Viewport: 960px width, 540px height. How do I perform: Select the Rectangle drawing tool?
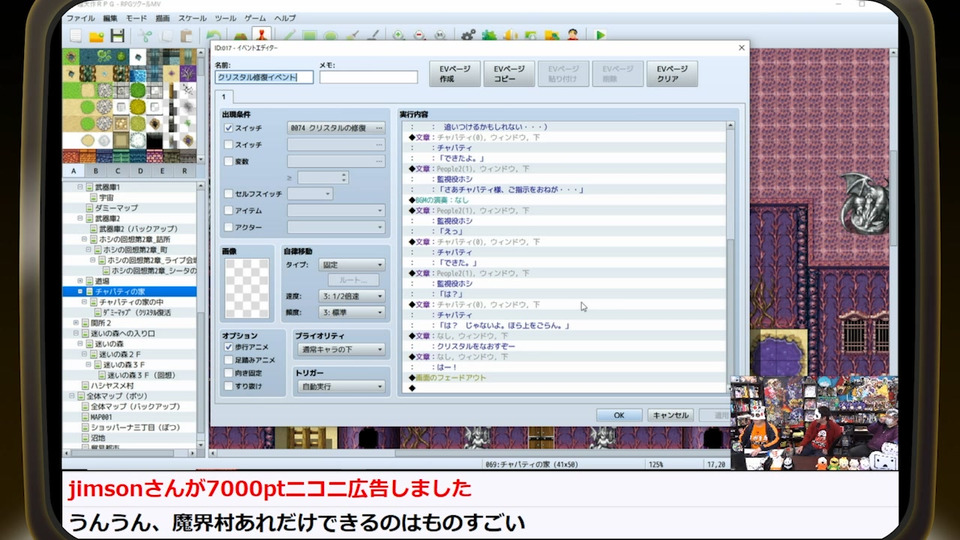pos(309,36)
